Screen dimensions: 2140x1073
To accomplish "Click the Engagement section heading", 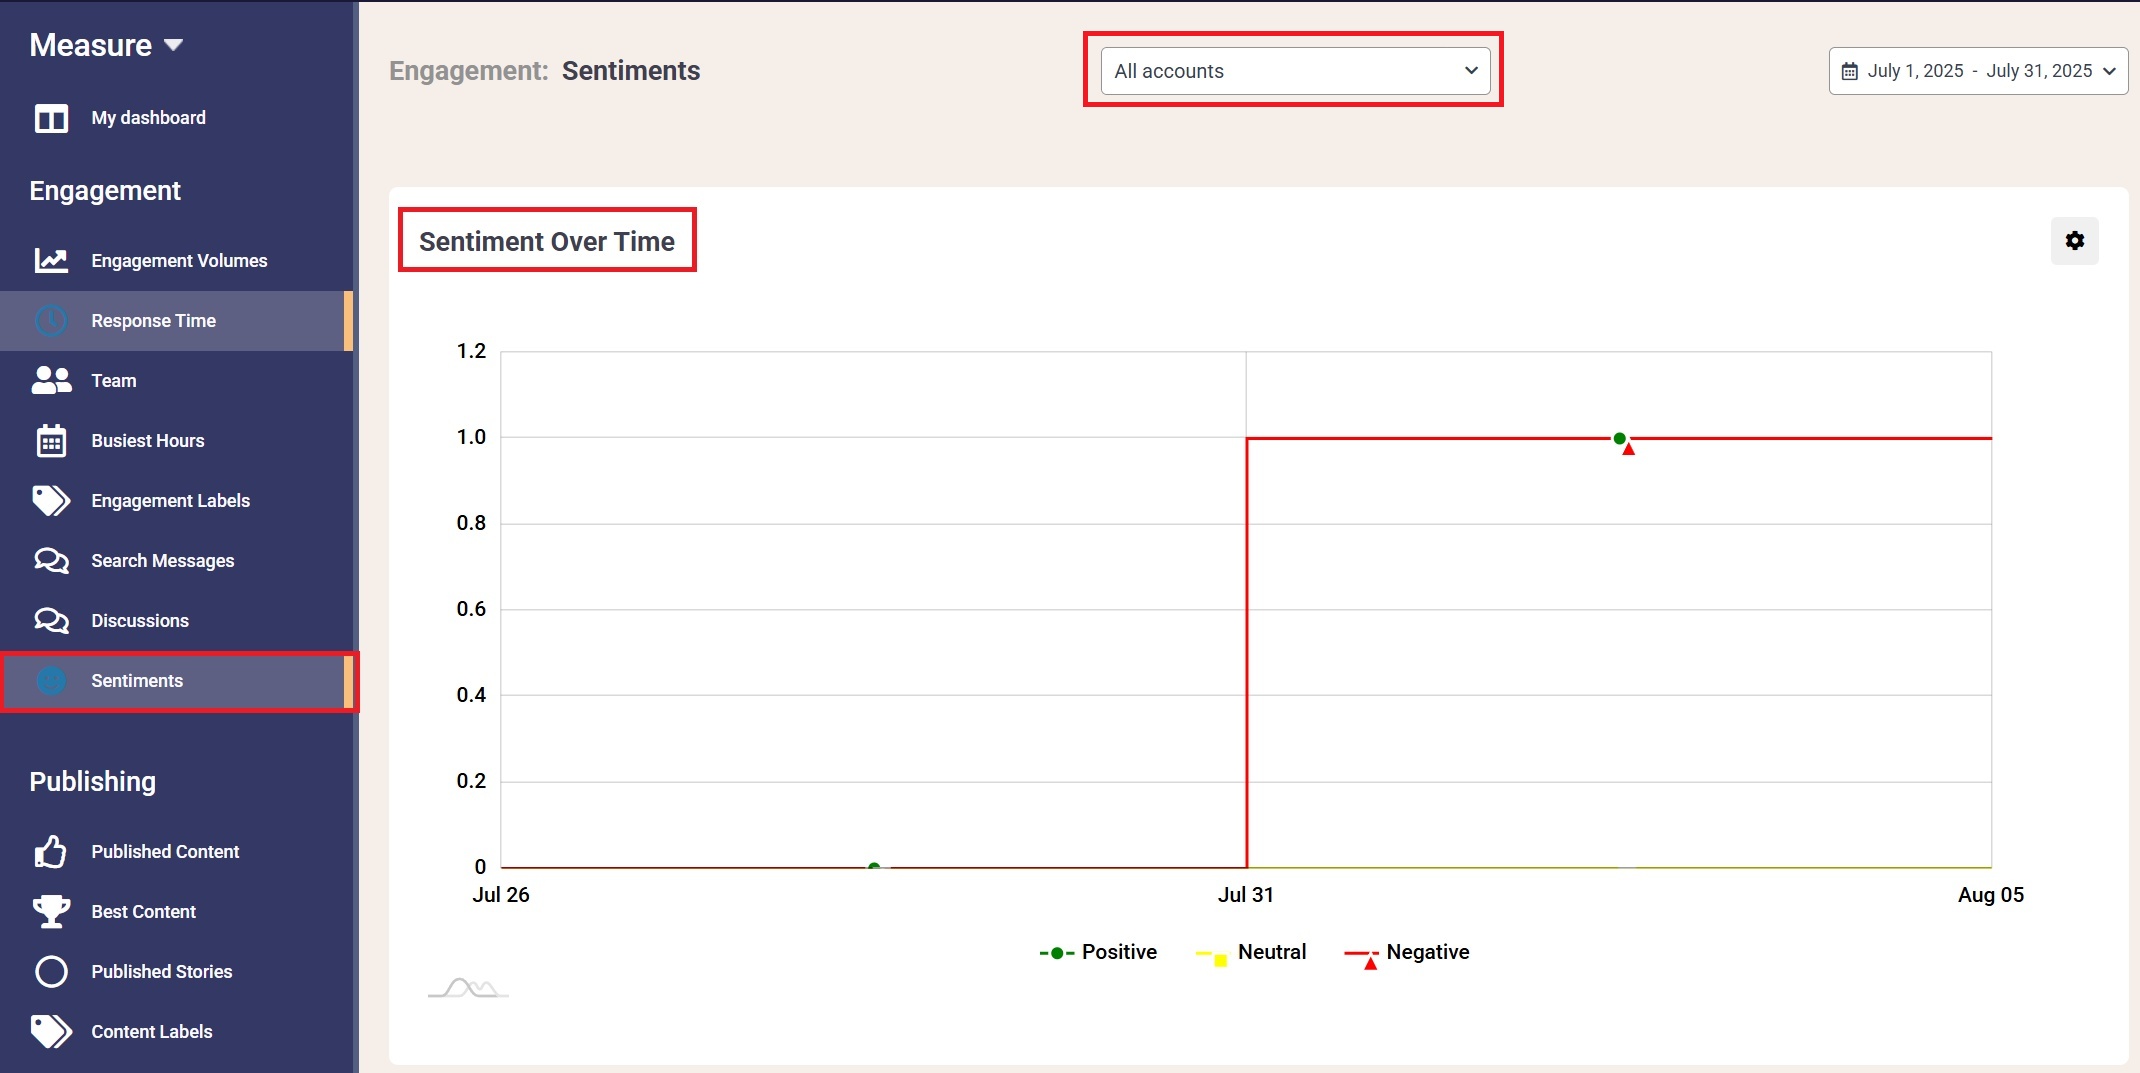I will click(105, 190).
